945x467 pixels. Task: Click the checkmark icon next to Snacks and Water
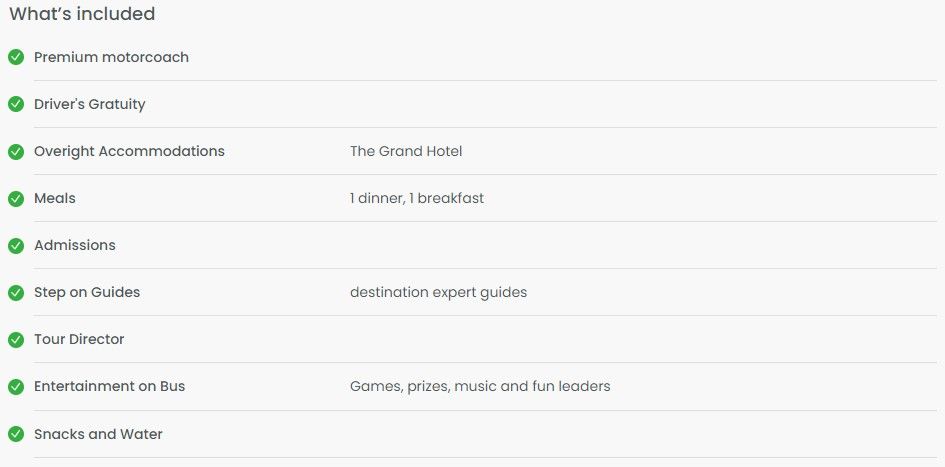[x=16, y=434]
